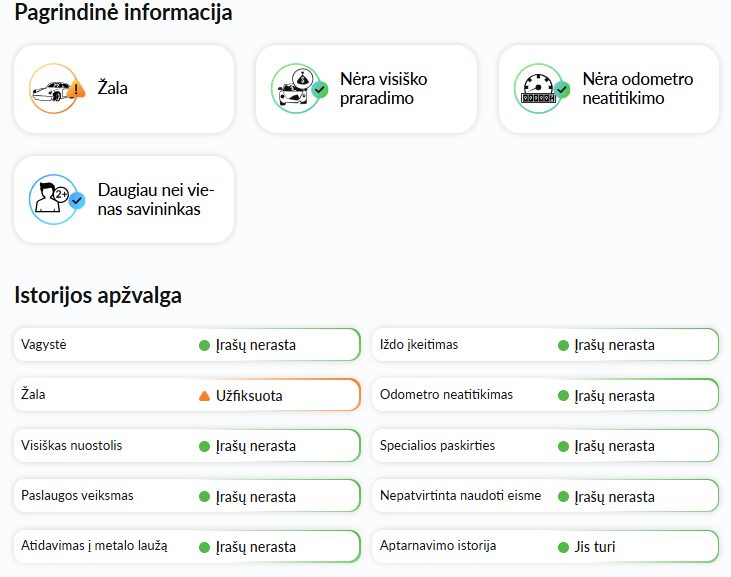Open the Žala summary card
The width and height of the screenshot is (731, 577).
coord(124,89)
